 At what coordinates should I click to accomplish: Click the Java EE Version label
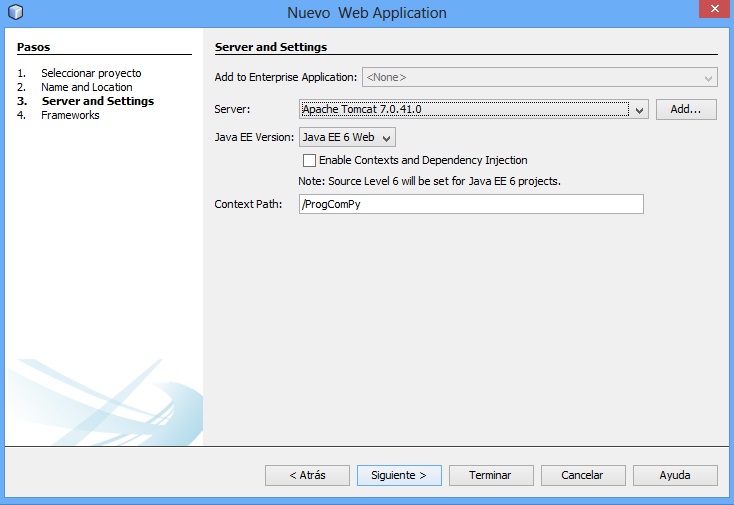pos(254,137)
